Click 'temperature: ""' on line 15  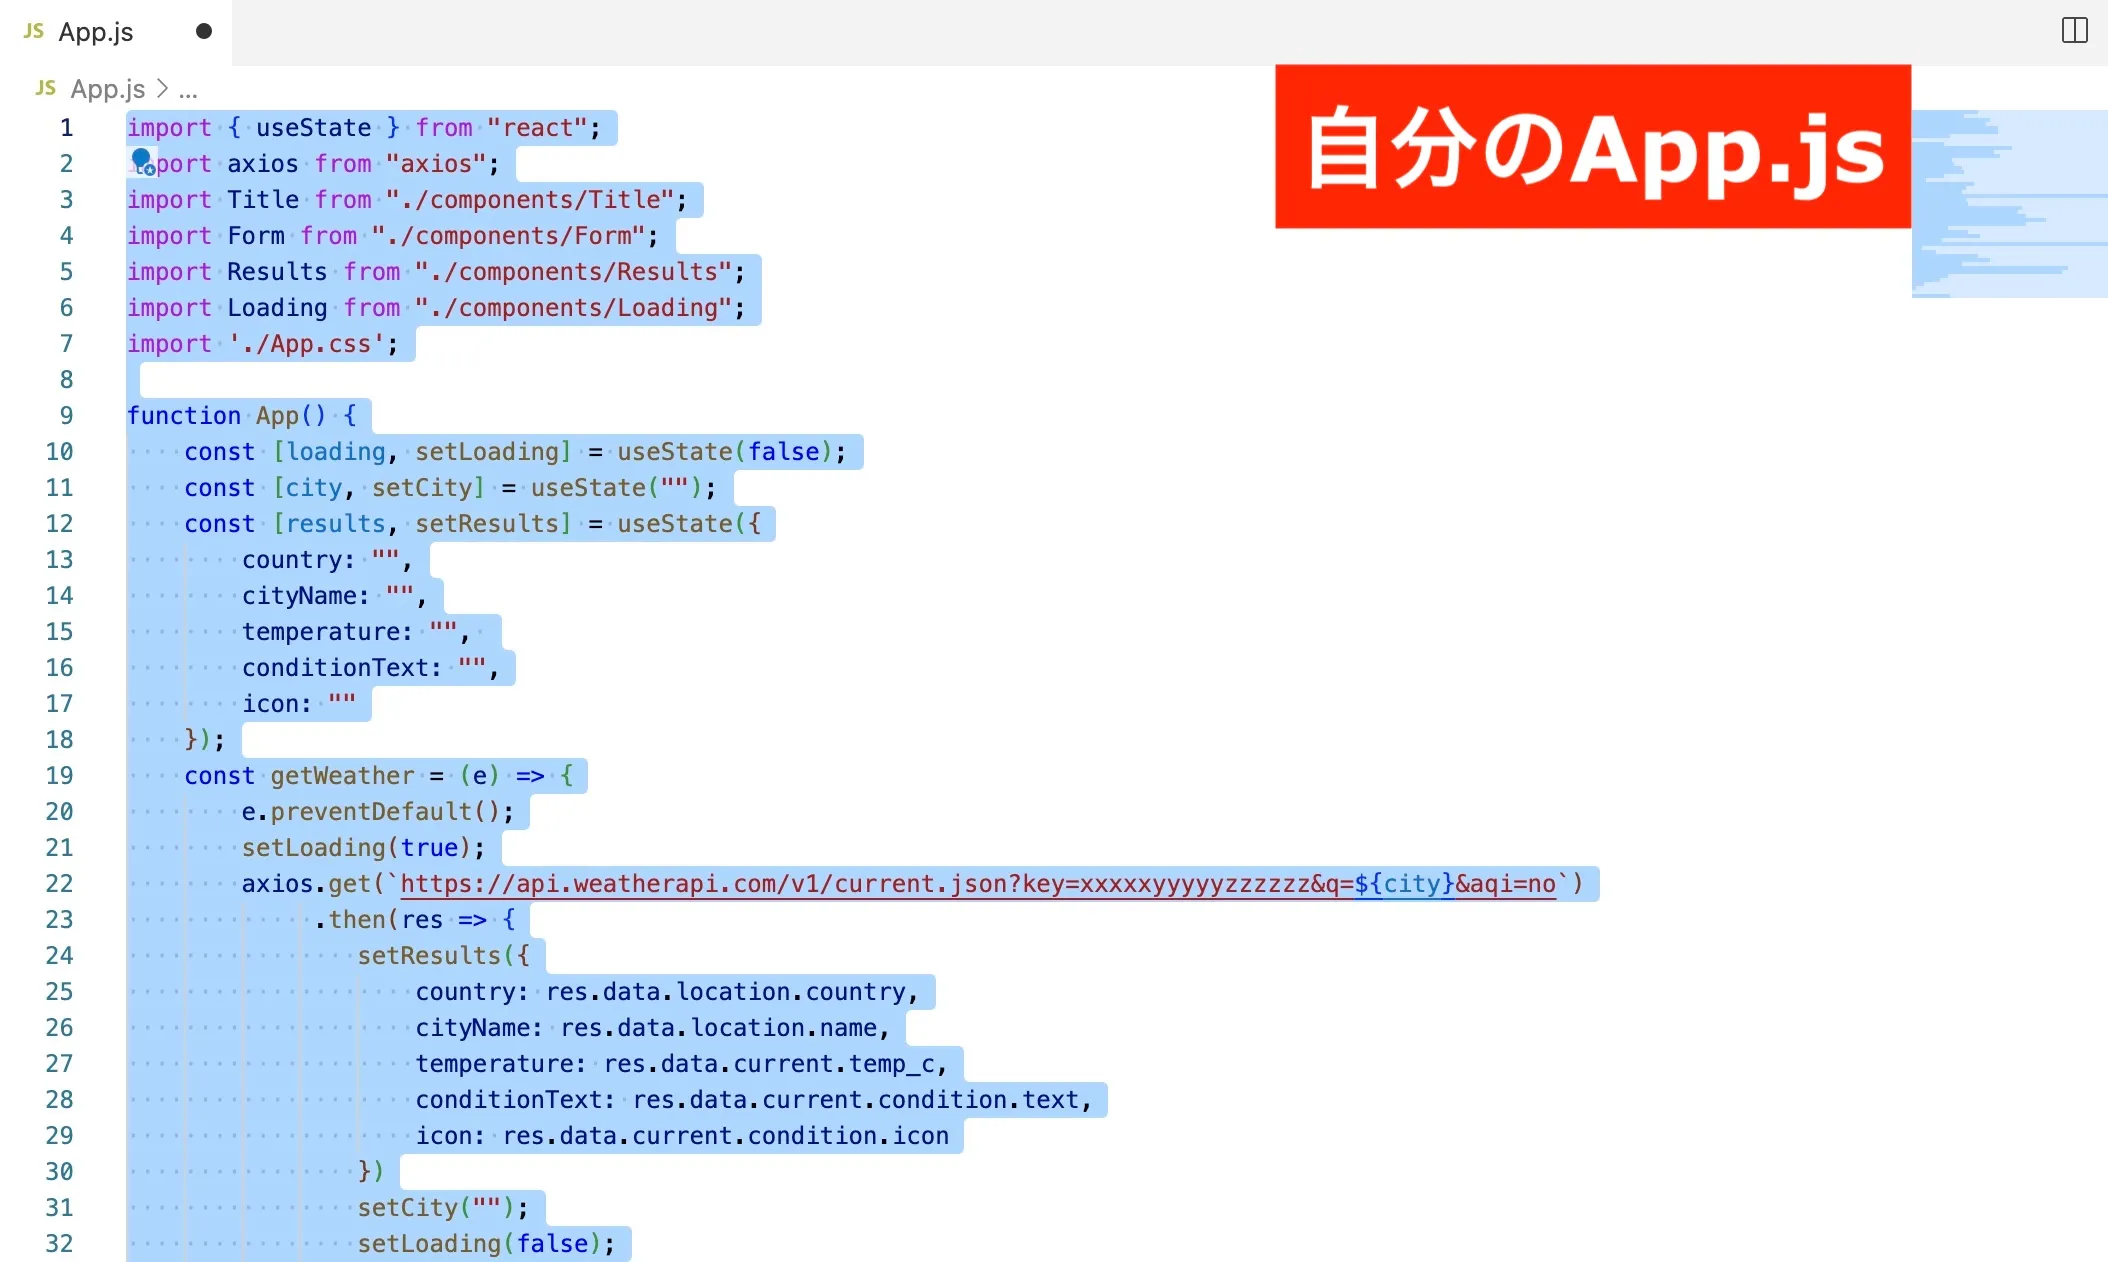pos(350,632)
